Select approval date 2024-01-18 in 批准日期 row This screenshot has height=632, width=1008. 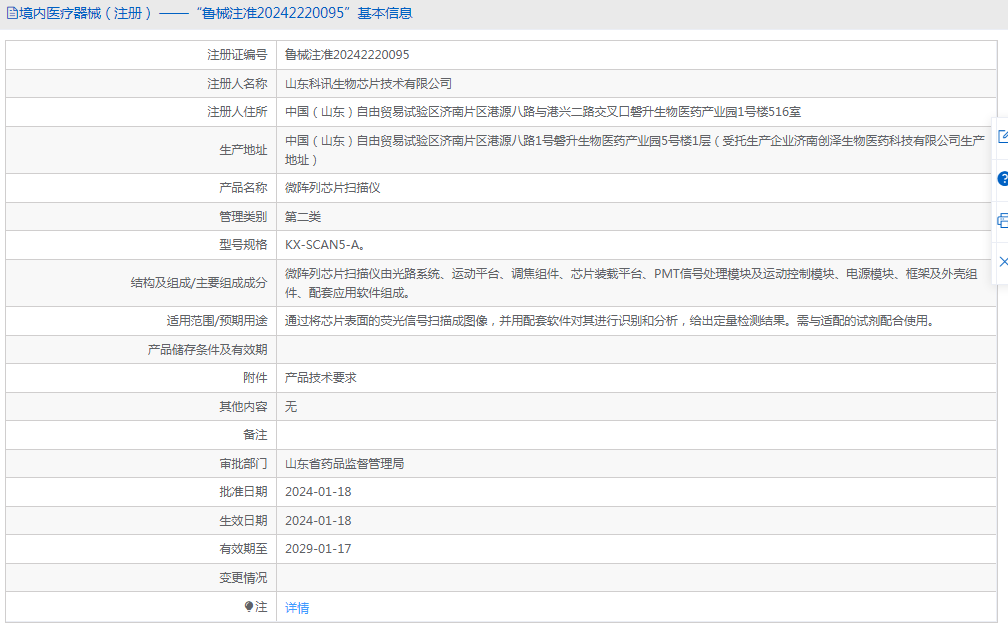[318, 492]
